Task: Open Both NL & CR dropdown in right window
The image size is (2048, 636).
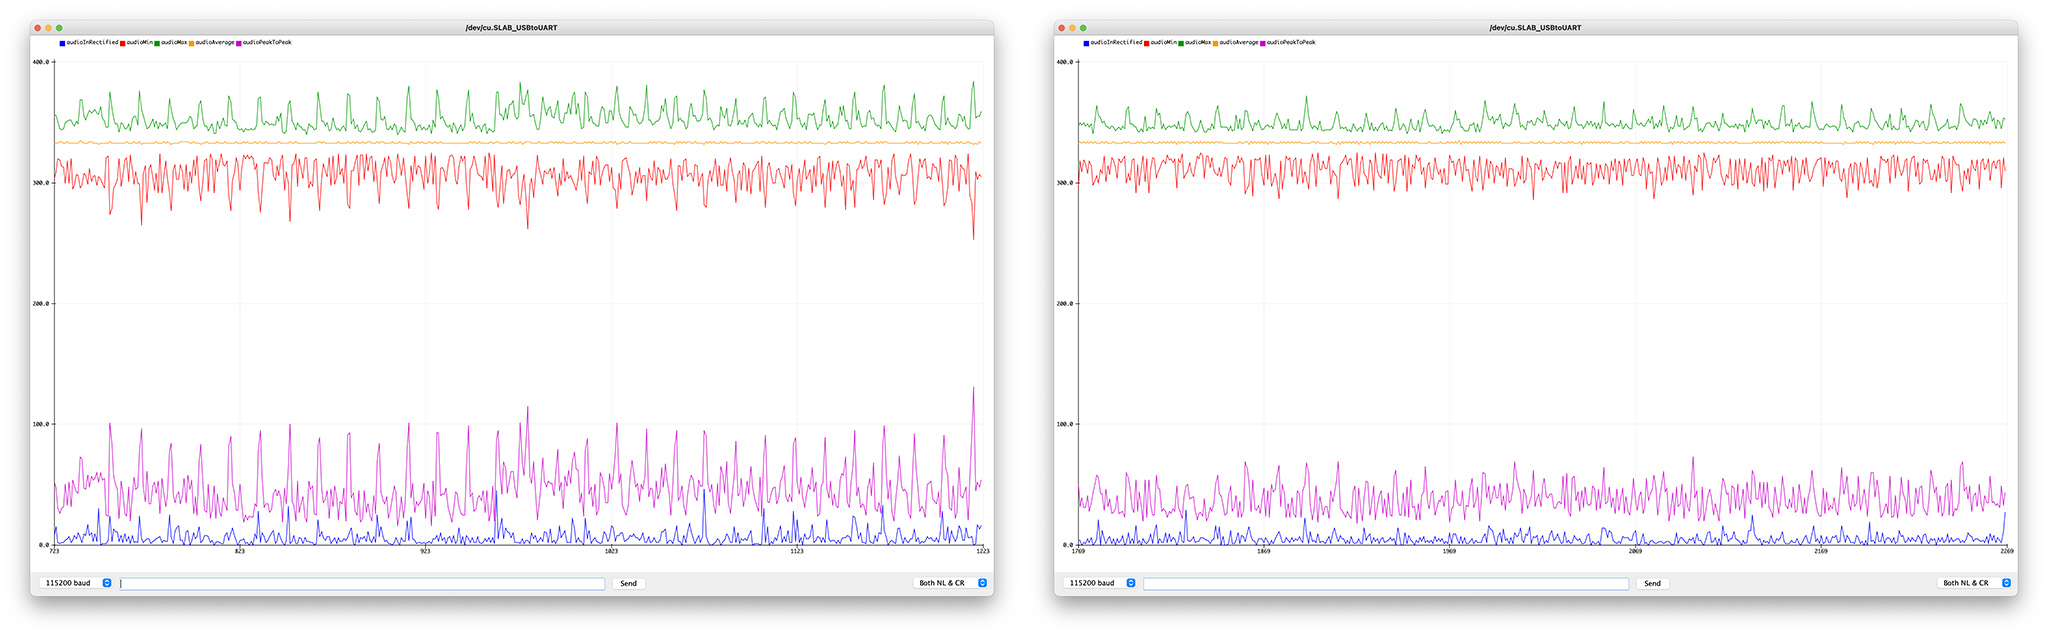Action: (1974, 583)
